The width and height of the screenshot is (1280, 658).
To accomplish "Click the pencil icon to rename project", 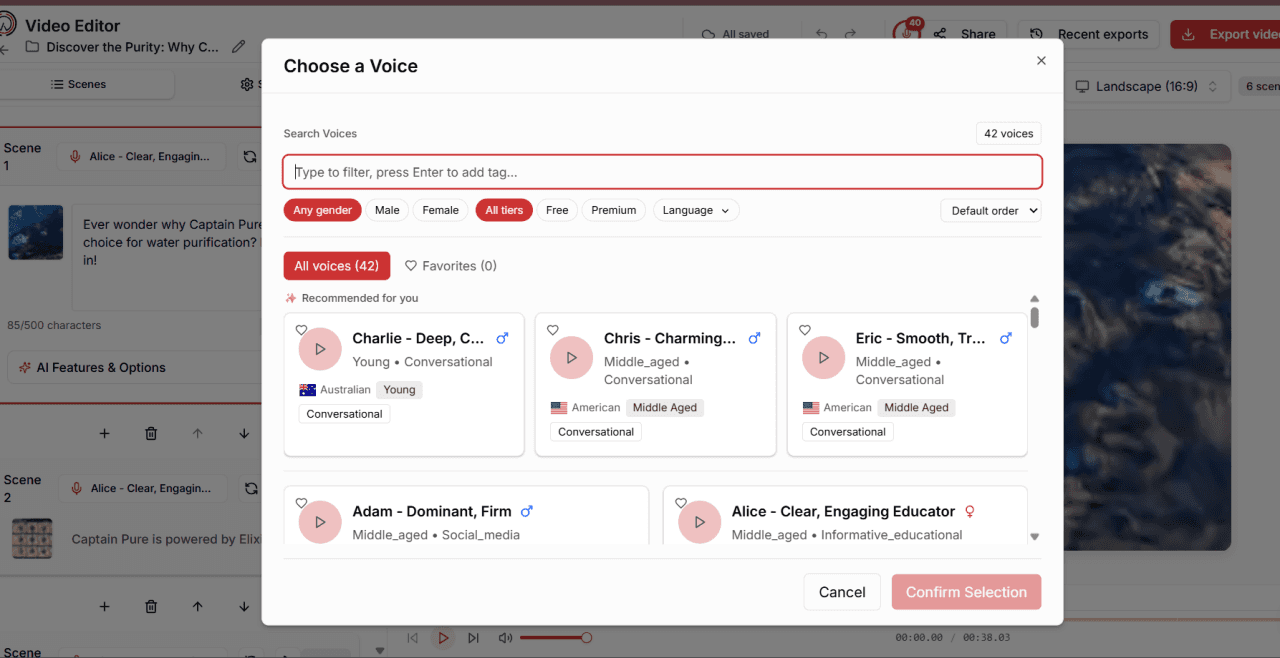I will pos(238,46).
